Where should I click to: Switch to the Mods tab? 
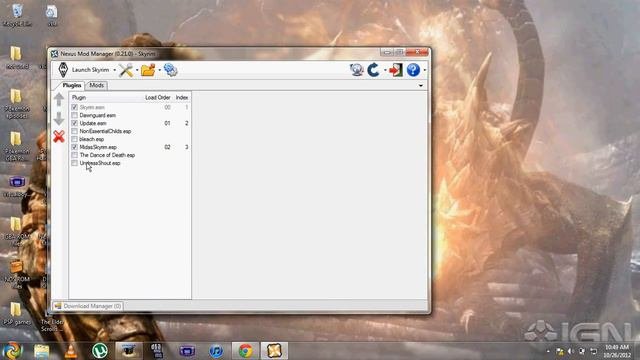pos(97,85)
